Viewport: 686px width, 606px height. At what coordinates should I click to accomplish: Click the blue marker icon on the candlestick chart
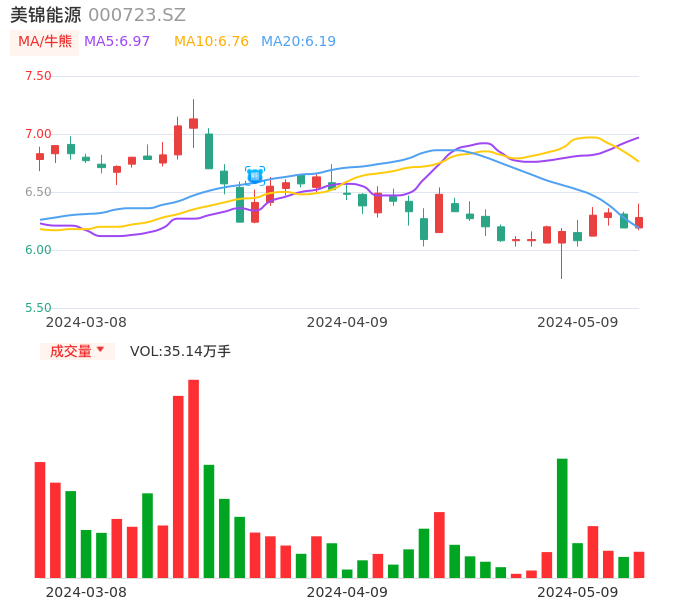pyautogui.click(x=255, y=175)
